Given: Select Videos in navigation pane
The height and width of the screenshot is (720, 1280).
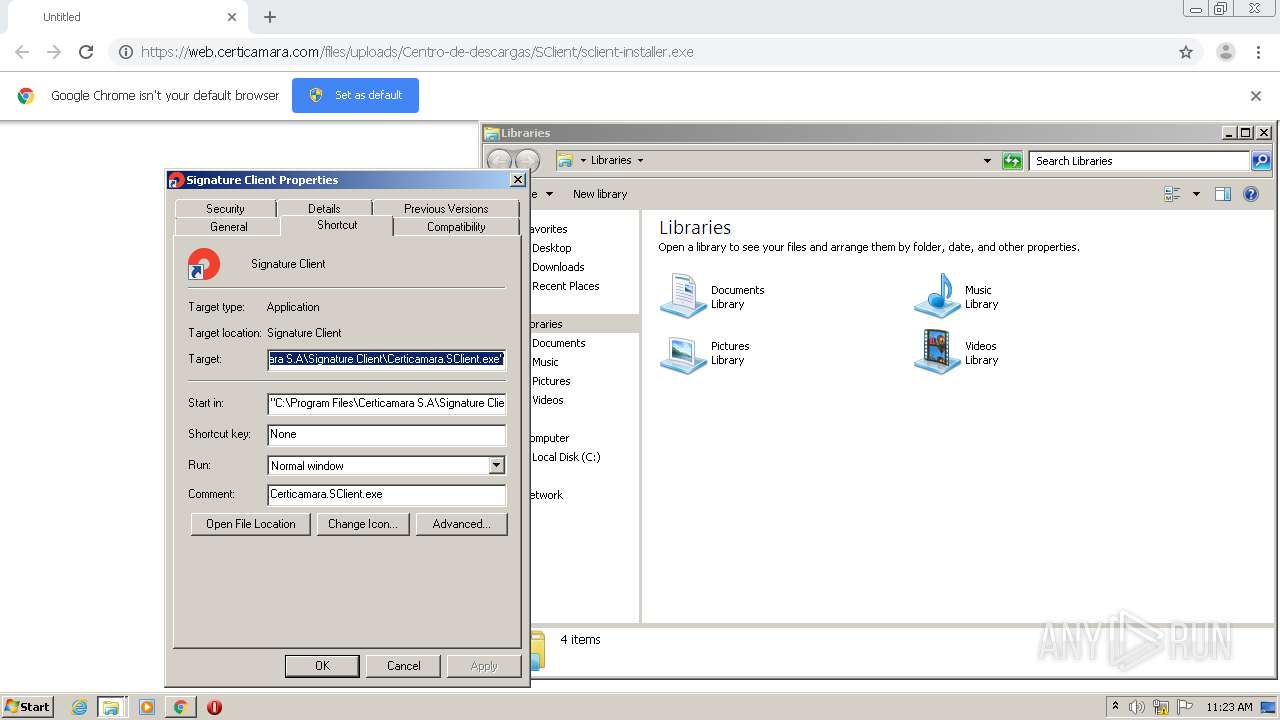Looking at the screenshot, I should tap(548, 400).
